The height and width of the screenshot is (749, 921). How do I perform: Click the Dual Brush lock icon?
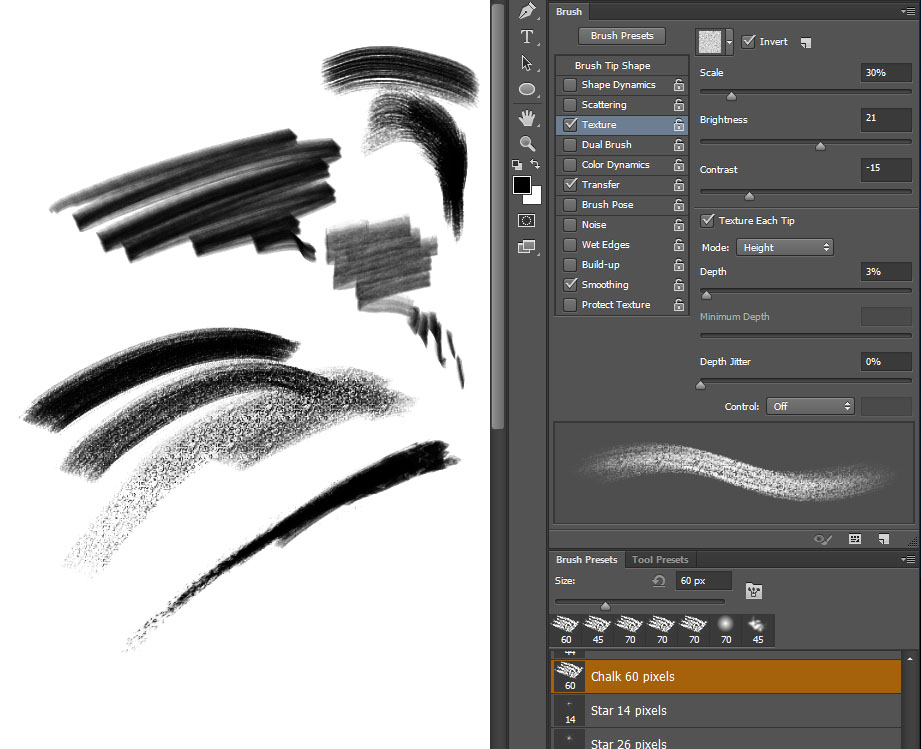pos(679,145)
